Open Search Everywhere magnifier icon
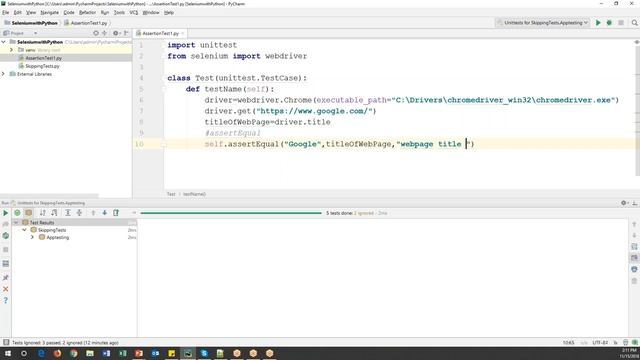 tap(634, 23)
